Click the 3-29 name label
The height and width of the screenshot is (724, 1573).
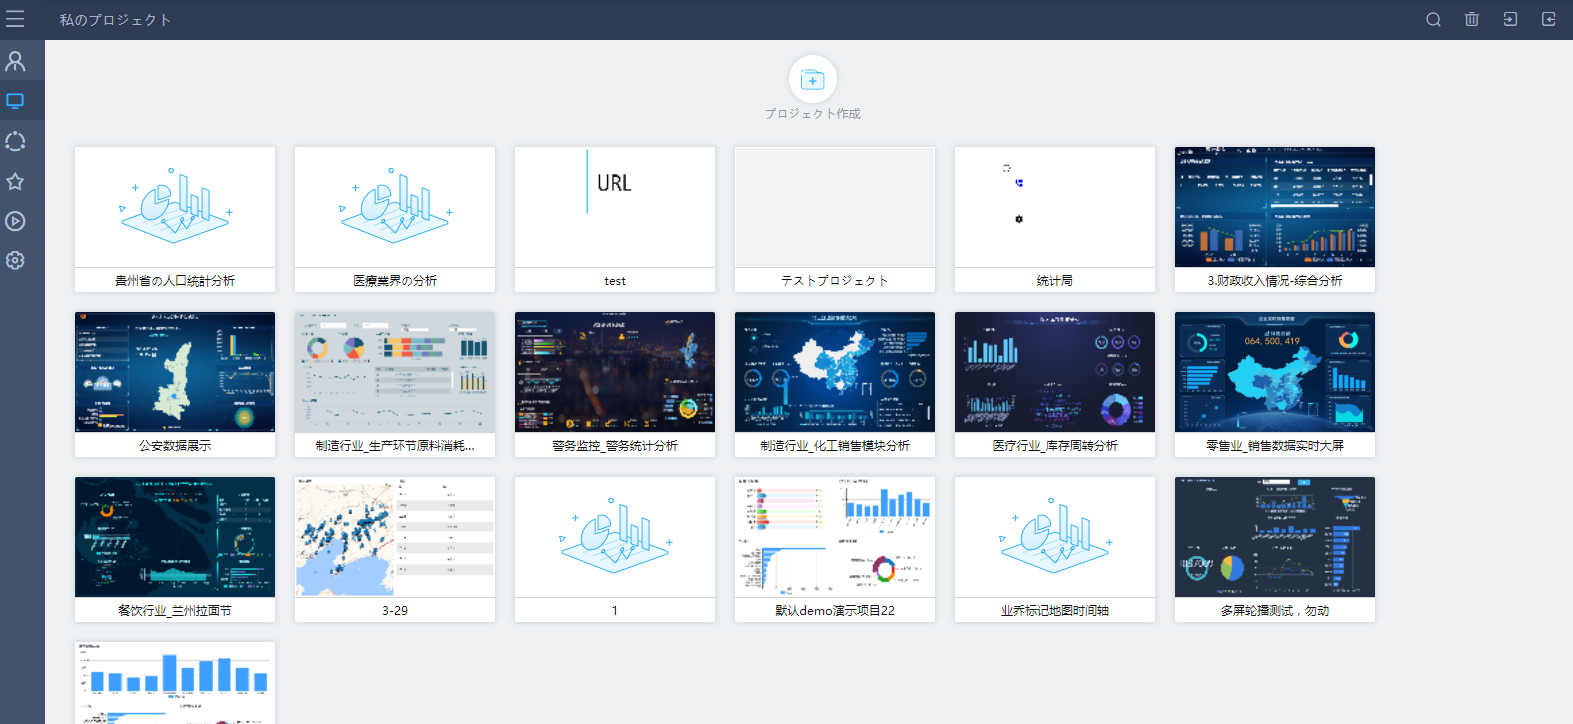(395, 611)
